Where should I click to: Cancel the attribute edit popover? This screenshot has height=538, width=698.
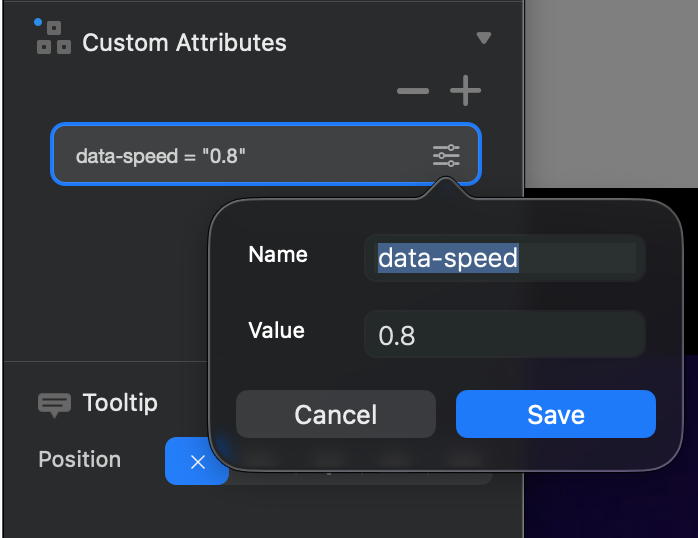pyautogui.click(x=336, y=414)
